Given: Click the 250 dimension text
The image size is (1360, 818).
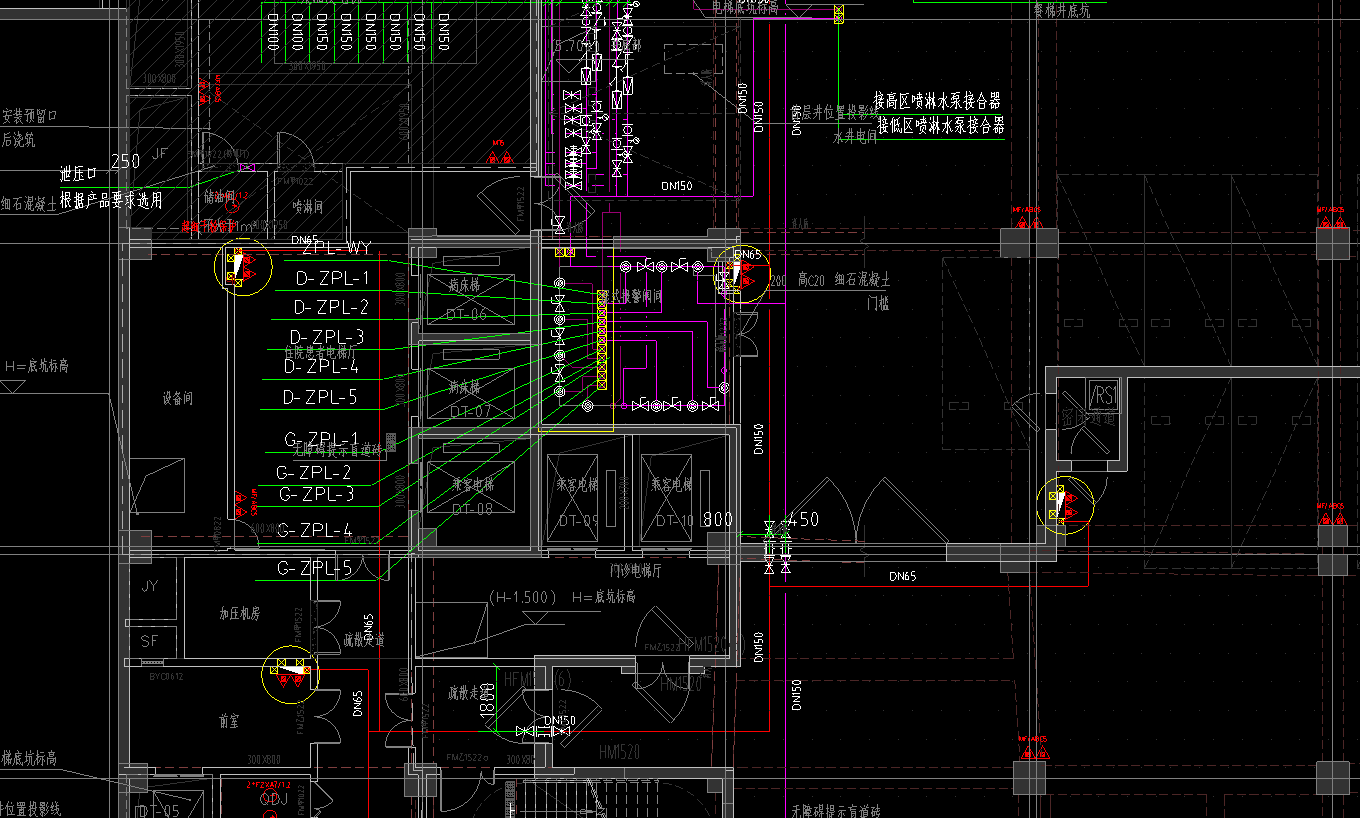Looking at the screenshot, I should coord(125,161).
